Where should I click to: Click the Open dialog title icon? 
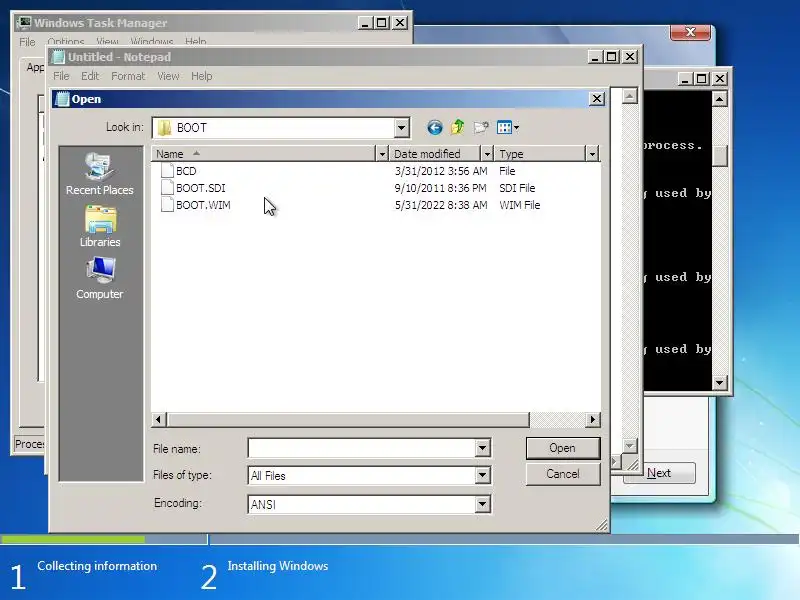pyautogui.click(x=62, y=99)
